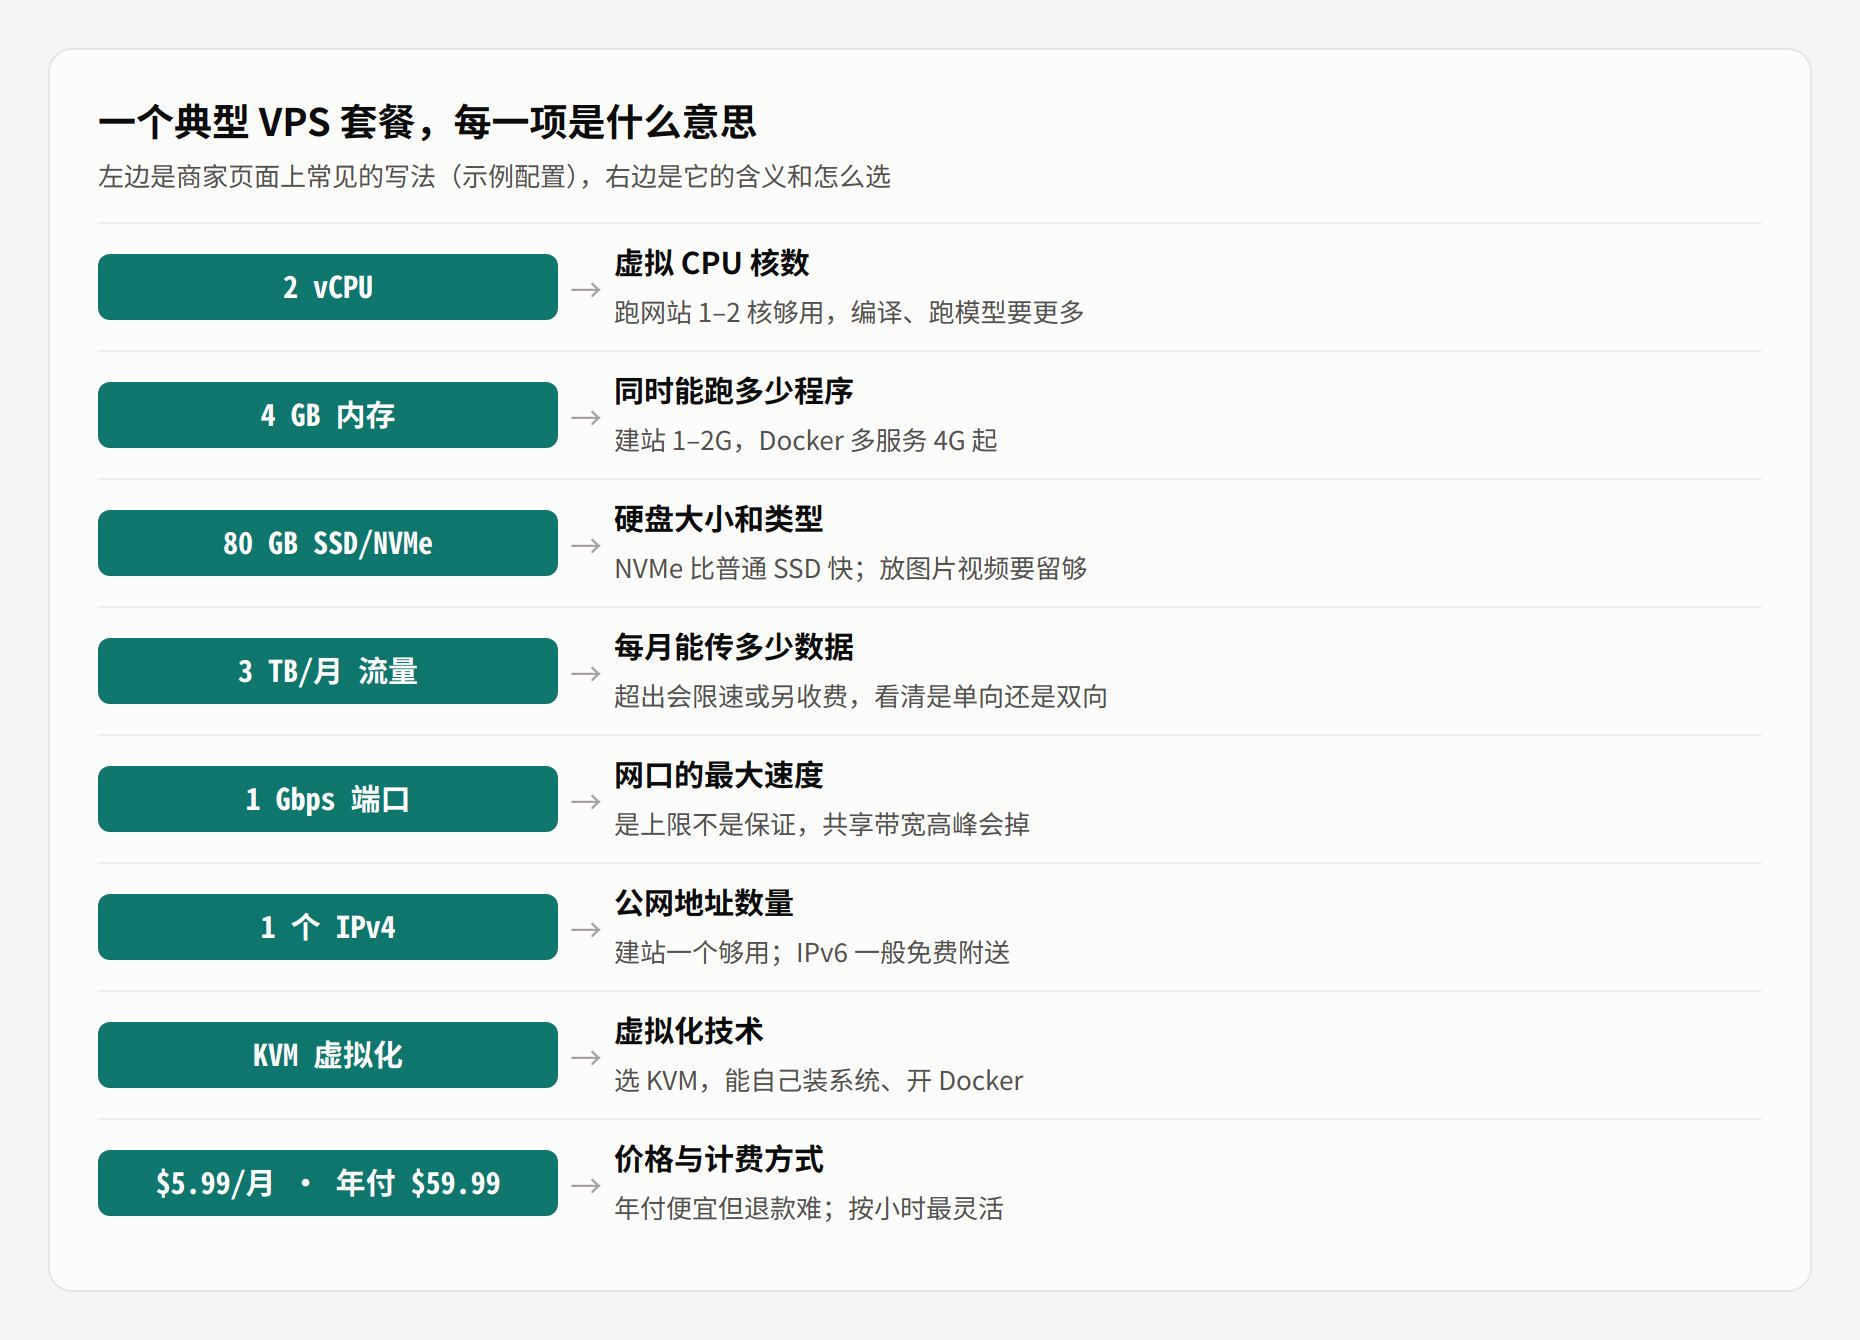Click the description "选 KVM，能自己装系统、开 Docker"

click(x=818, y=1081)
